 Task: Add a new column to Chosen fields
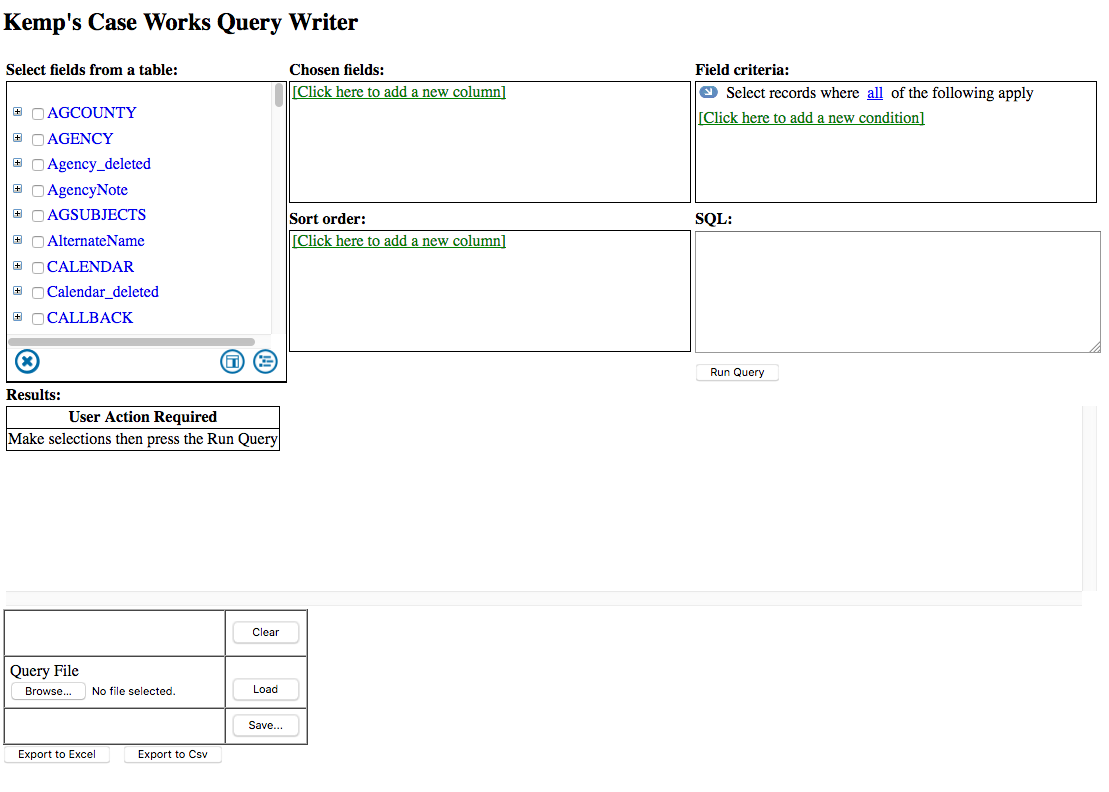point(399,92)
